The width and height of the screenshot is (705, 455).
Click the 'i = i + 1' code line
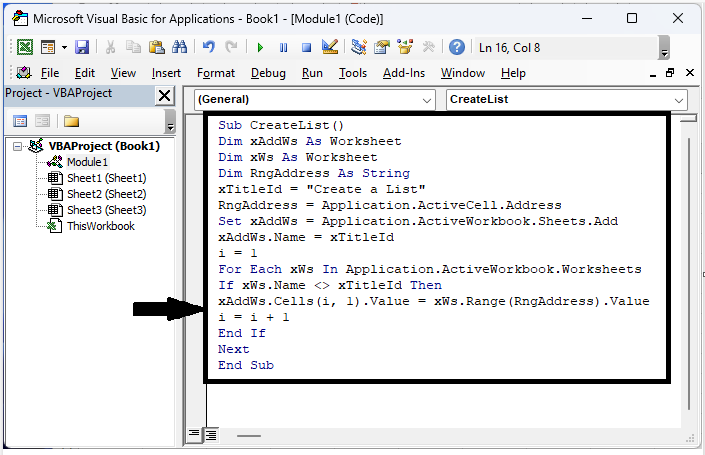(x=254, y=317)
